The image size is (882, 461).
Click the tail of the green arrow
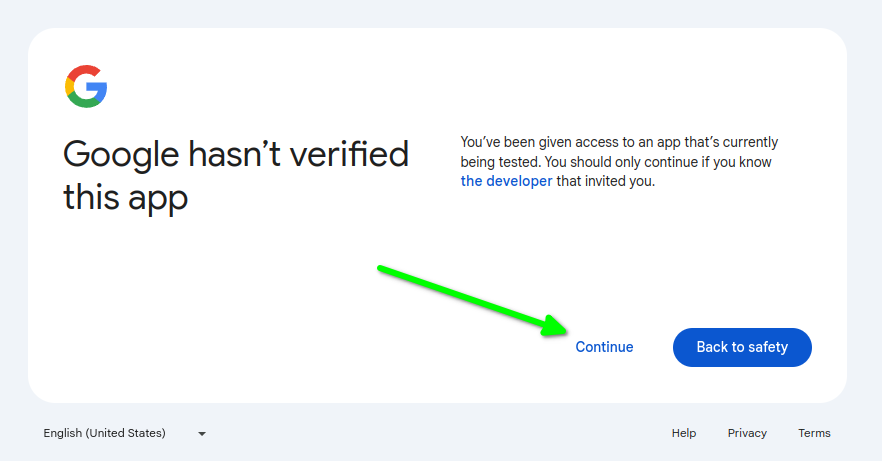[382, 269]
